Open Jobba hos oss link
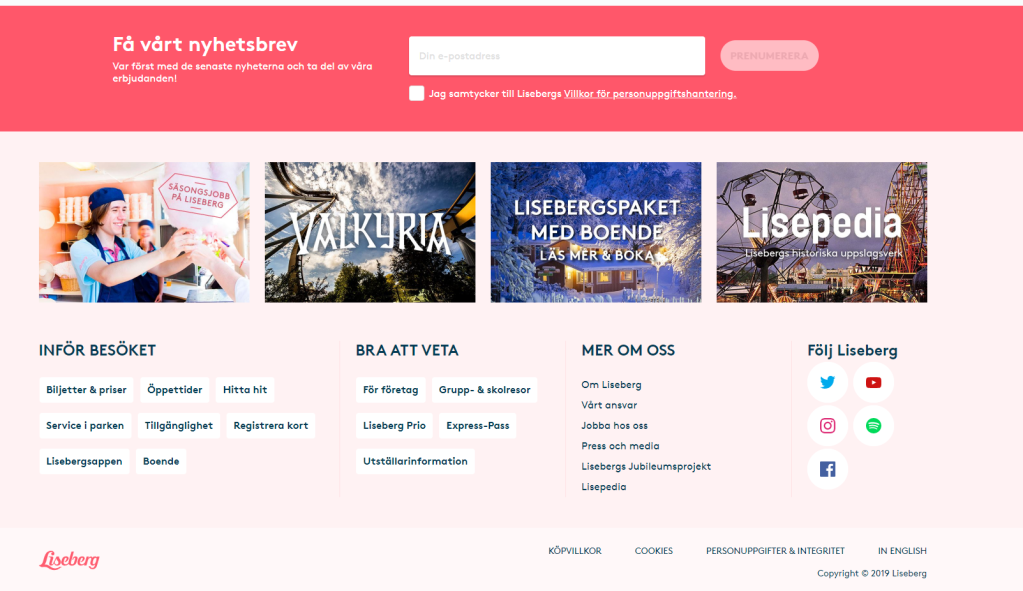This screenshot has width=1023, height=591. tap(614, 426)
